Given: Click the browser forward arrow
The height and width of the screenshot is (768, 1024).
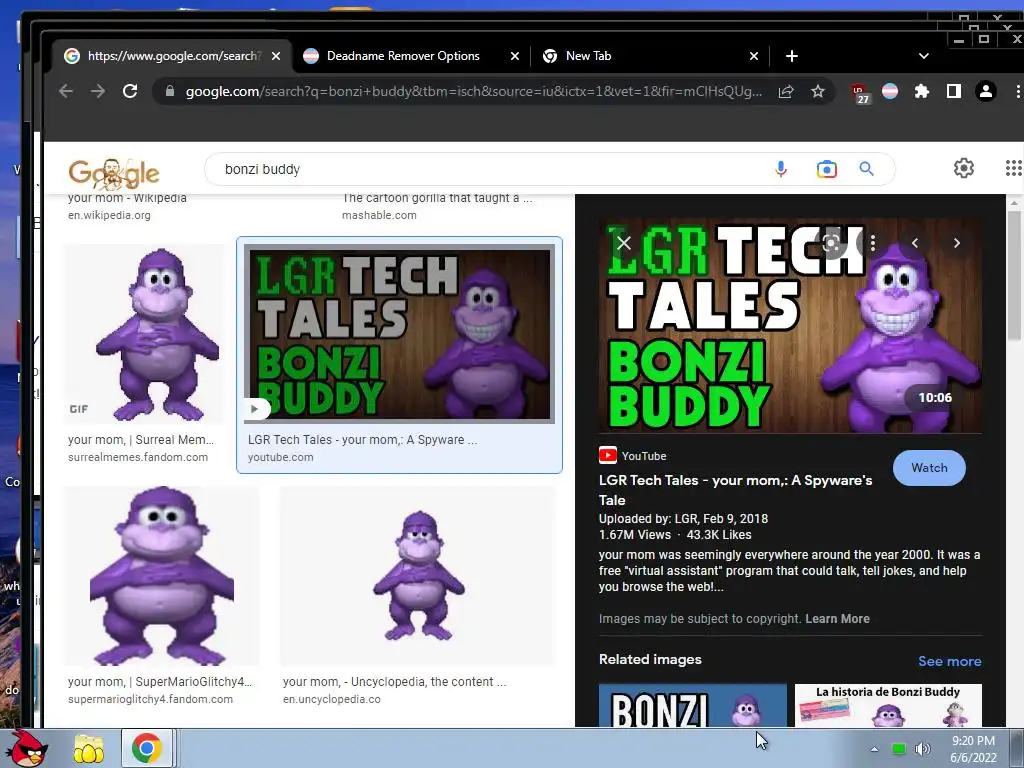Looking at the screenshot, I should 98,91.
